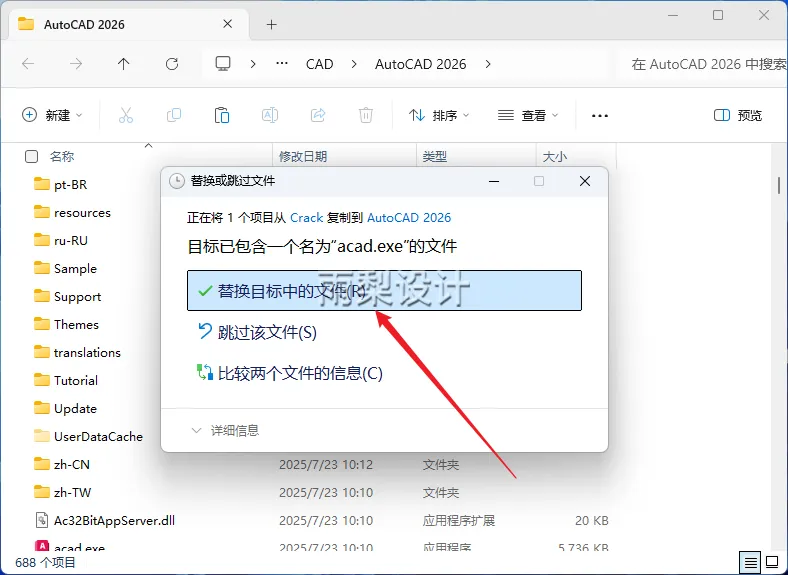
Task: Select the Update folder
Action: pos(65,408)
